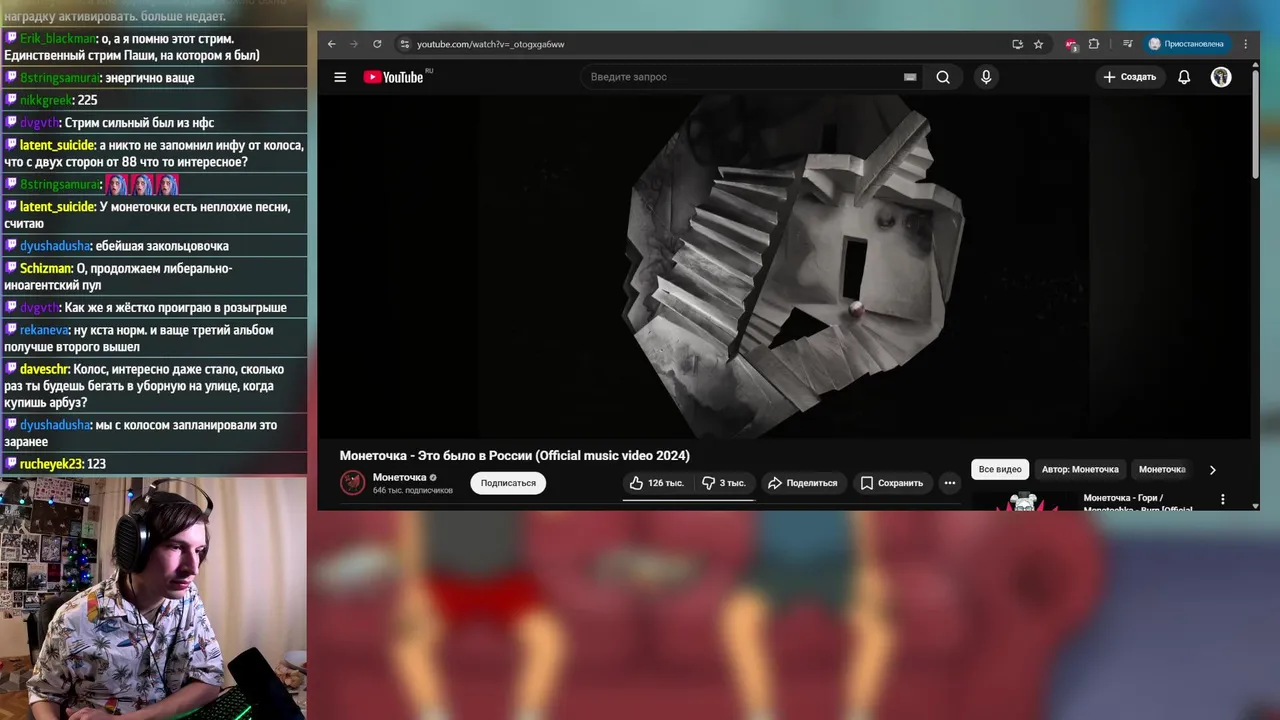Viewport: 1280px width, 720px height.
Task: Open the YouTube hamburger guide menu
Action: tap(340, 77)
